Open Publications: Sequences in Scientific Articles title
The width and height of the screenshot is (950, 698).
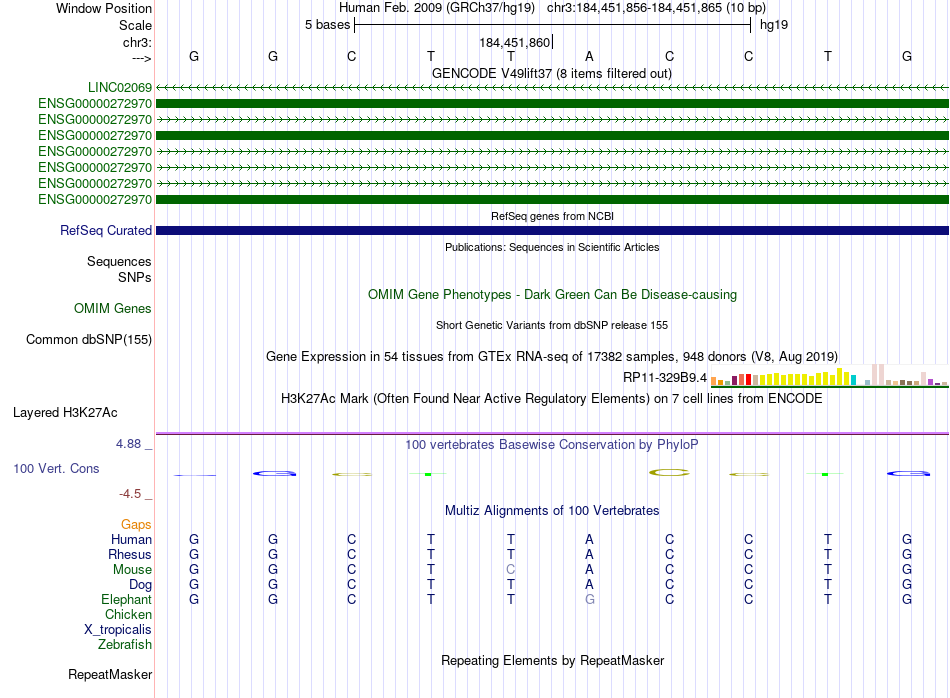pyautogui.click(x=552, y=247)
